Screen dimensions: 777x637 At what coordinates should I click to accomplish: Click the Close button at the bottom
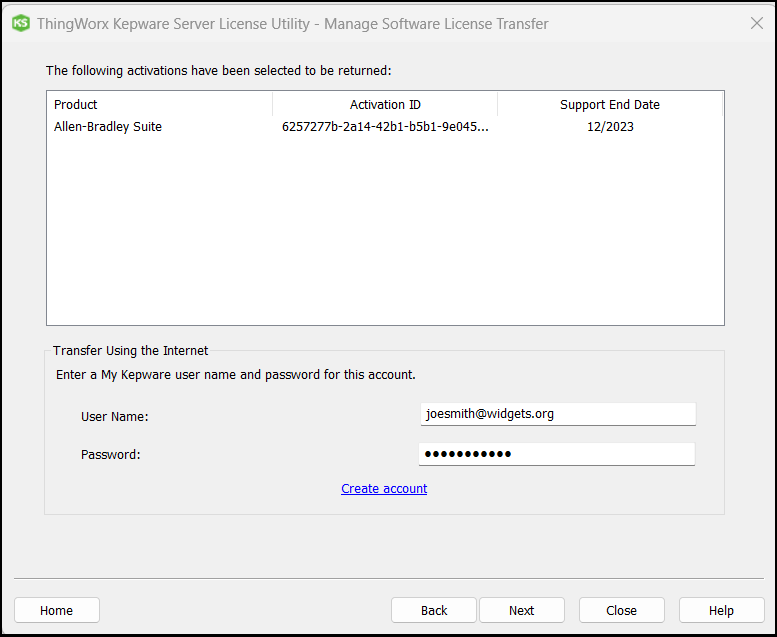coord(621,611)
